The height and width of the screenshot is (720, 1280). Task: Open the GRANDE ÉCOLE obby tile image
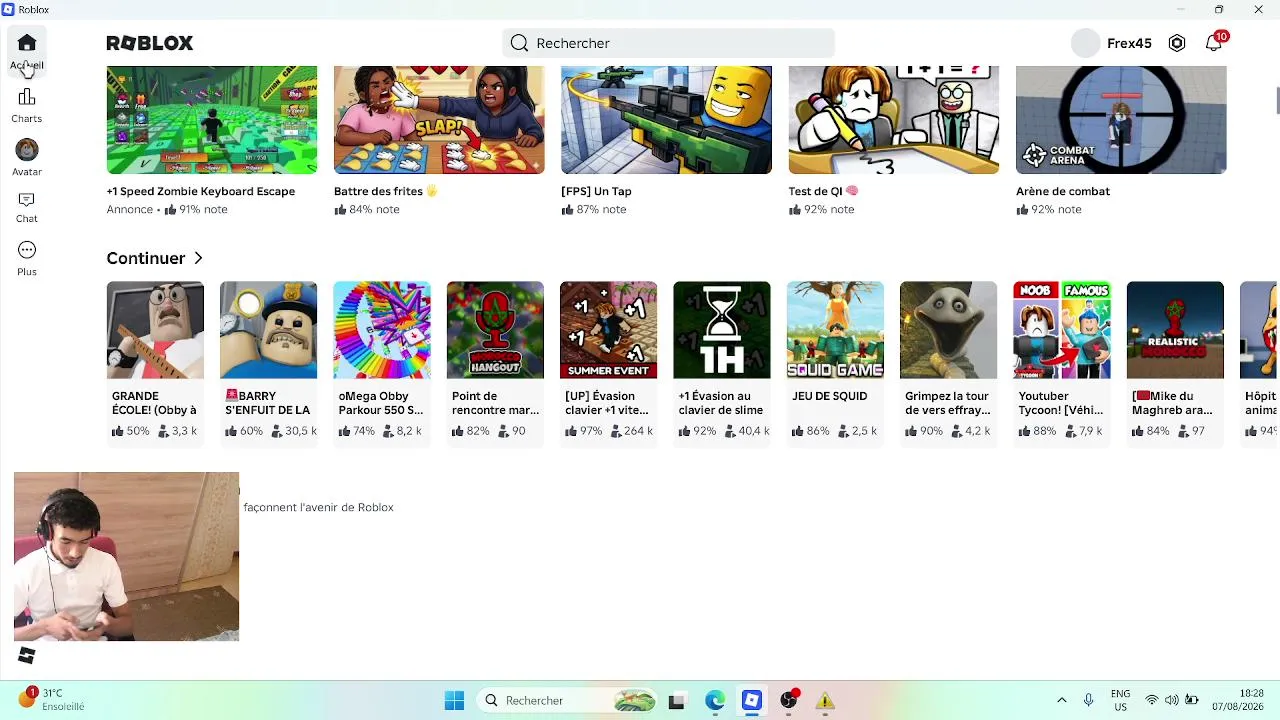155,330
